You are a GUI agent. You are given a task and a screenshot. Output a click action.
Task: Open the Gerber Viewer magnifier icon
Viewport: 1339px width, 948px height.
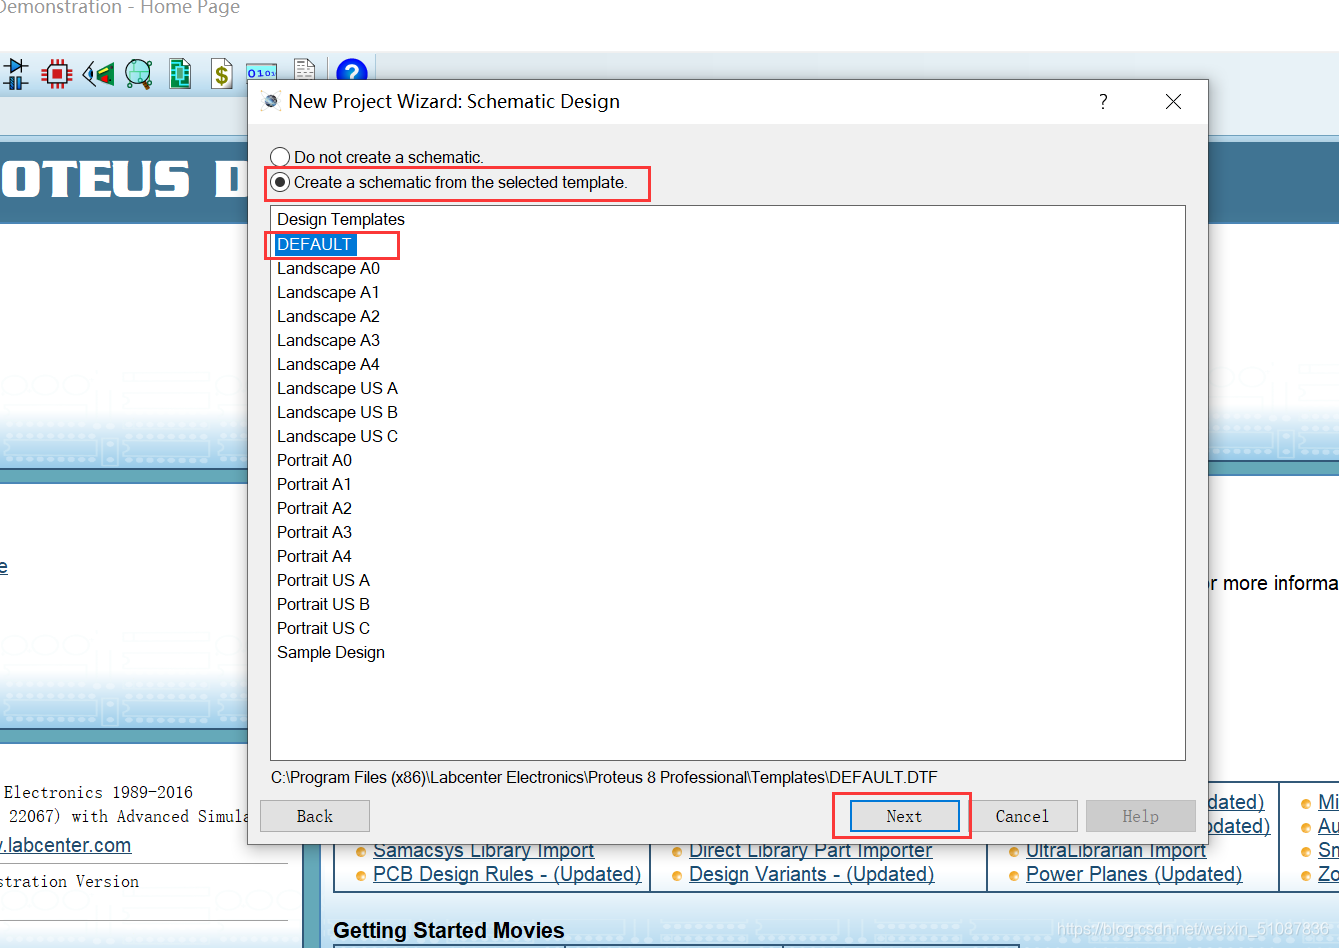coord(139,74)
